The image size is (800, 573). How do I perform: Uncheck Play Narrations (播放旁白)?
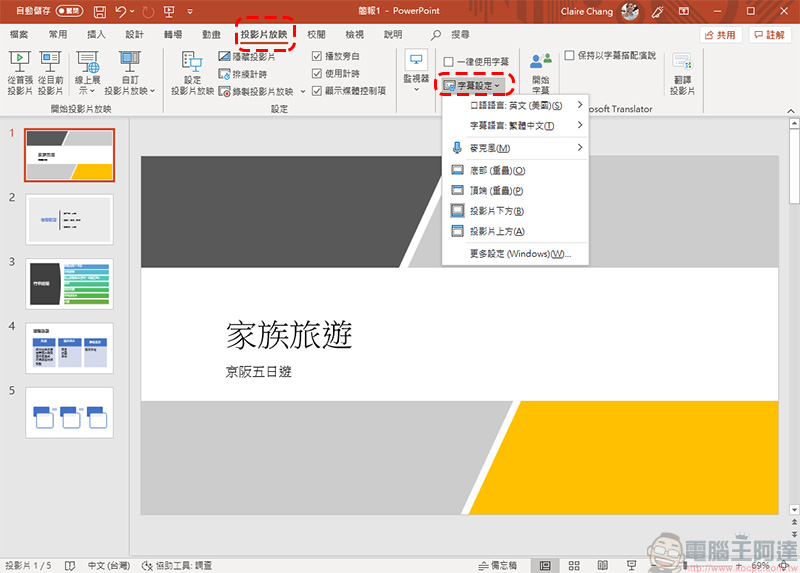[317, 56]
